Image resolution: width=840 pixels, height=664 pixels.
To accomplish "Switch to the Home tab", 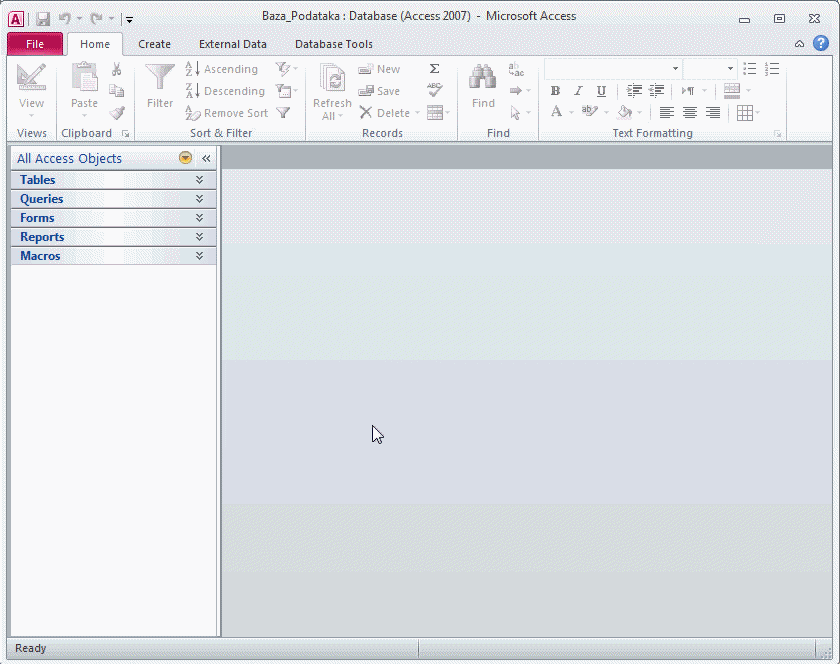I will 95,44.
